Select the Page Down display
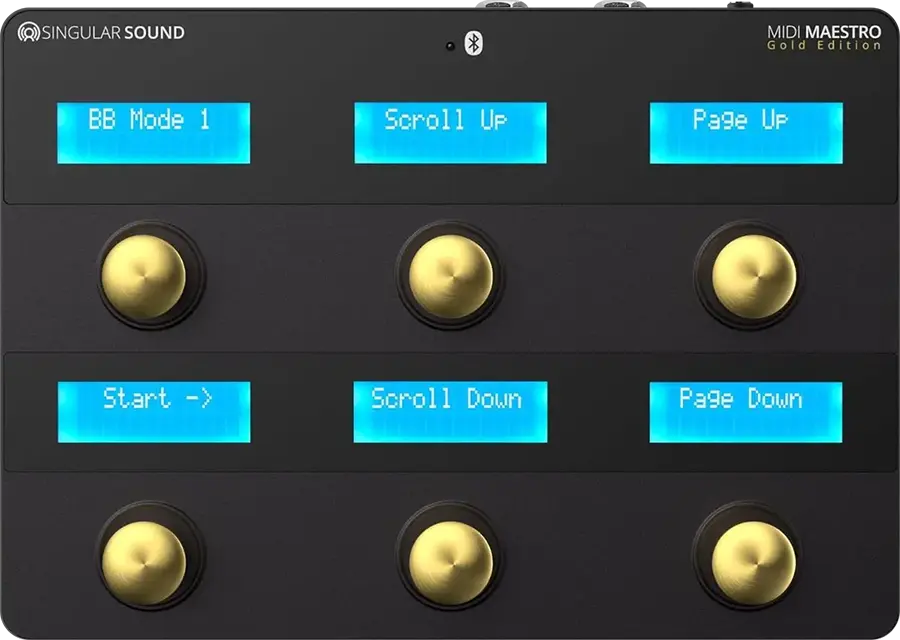The image size is (900, 640). click(746, 412)
